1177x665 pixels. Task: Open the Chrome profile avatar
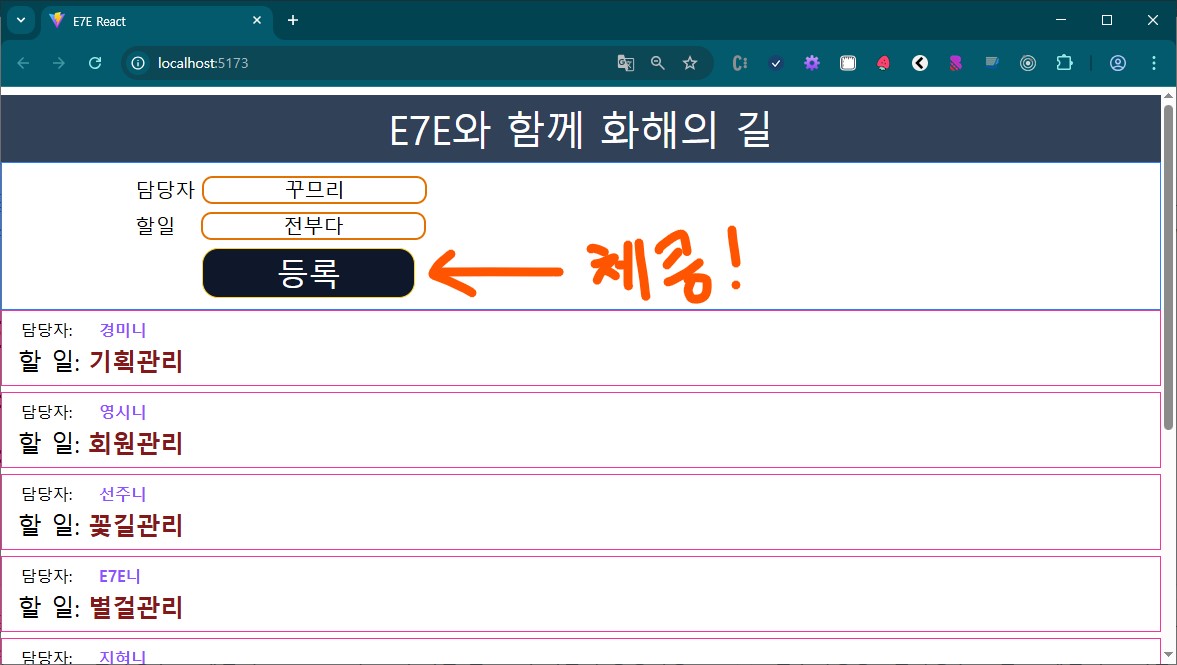click(x=1118, y=63)
